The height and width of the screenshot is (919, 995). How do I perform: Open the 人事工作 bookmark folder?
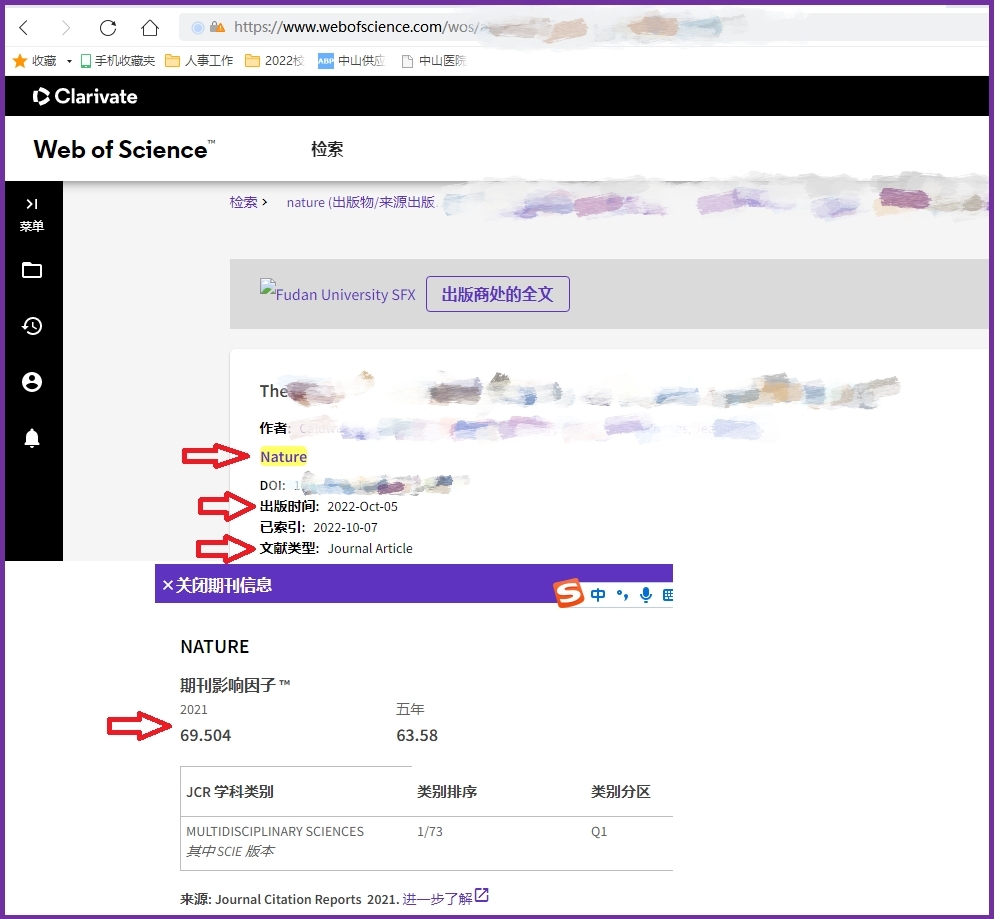(x=199, y=61)
